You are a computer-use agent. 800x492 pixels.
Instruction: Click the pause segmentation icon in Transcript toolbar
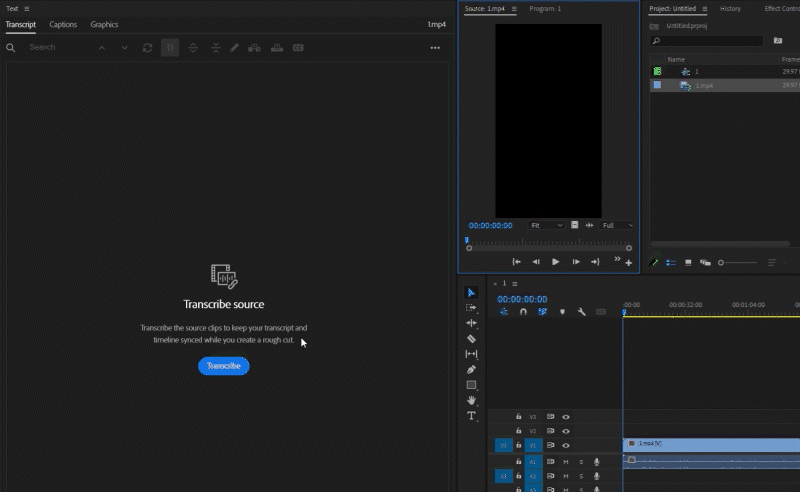click(x=170, y=47)
